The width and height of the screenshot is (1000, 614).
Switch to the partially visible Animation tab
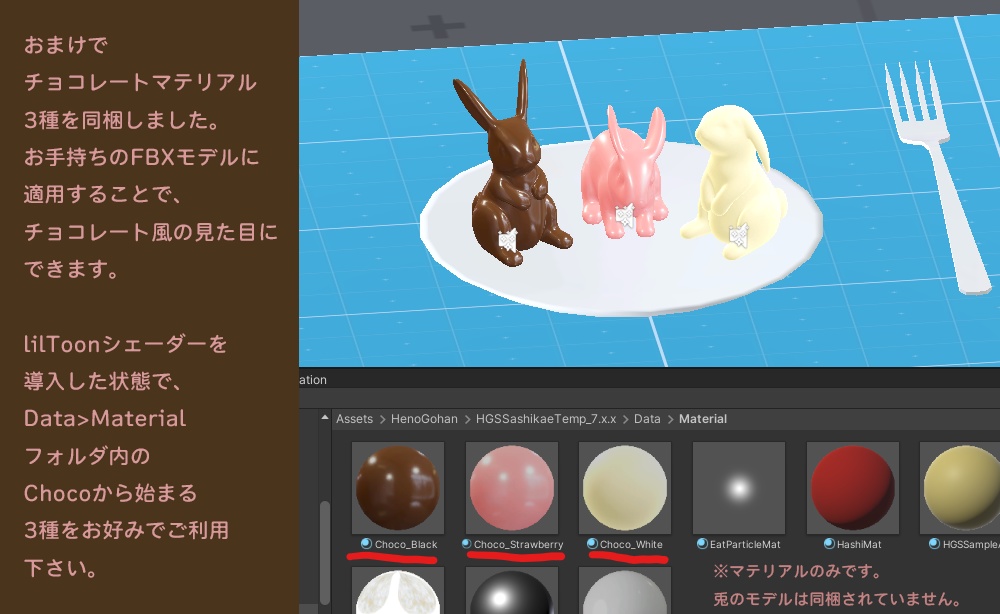tap(310, 380)
